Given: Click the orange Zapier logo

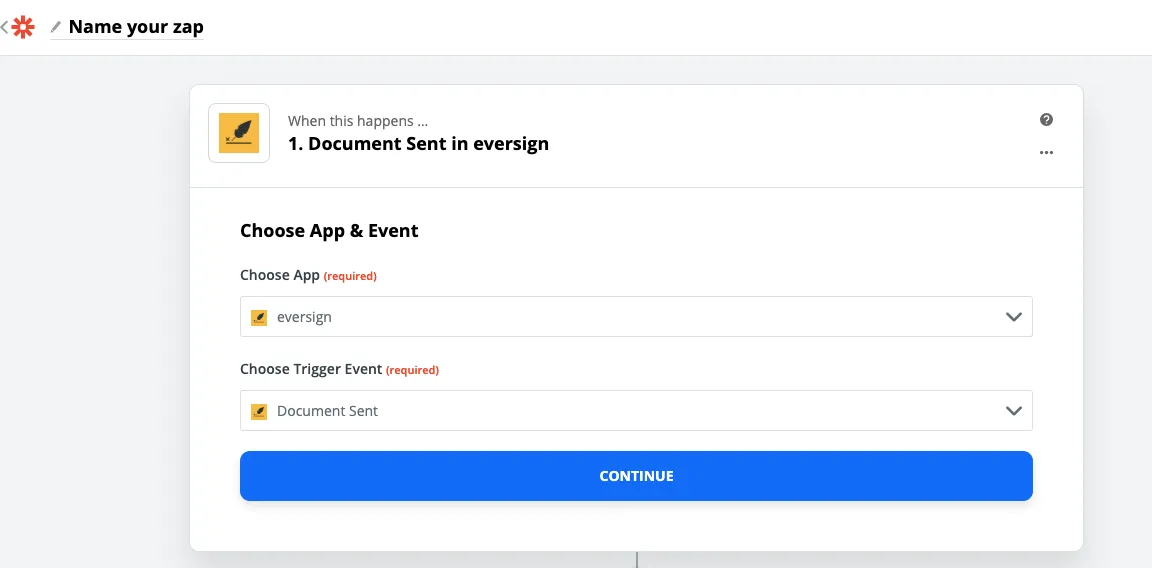Looking at the screenshot, I should point(23,28).
